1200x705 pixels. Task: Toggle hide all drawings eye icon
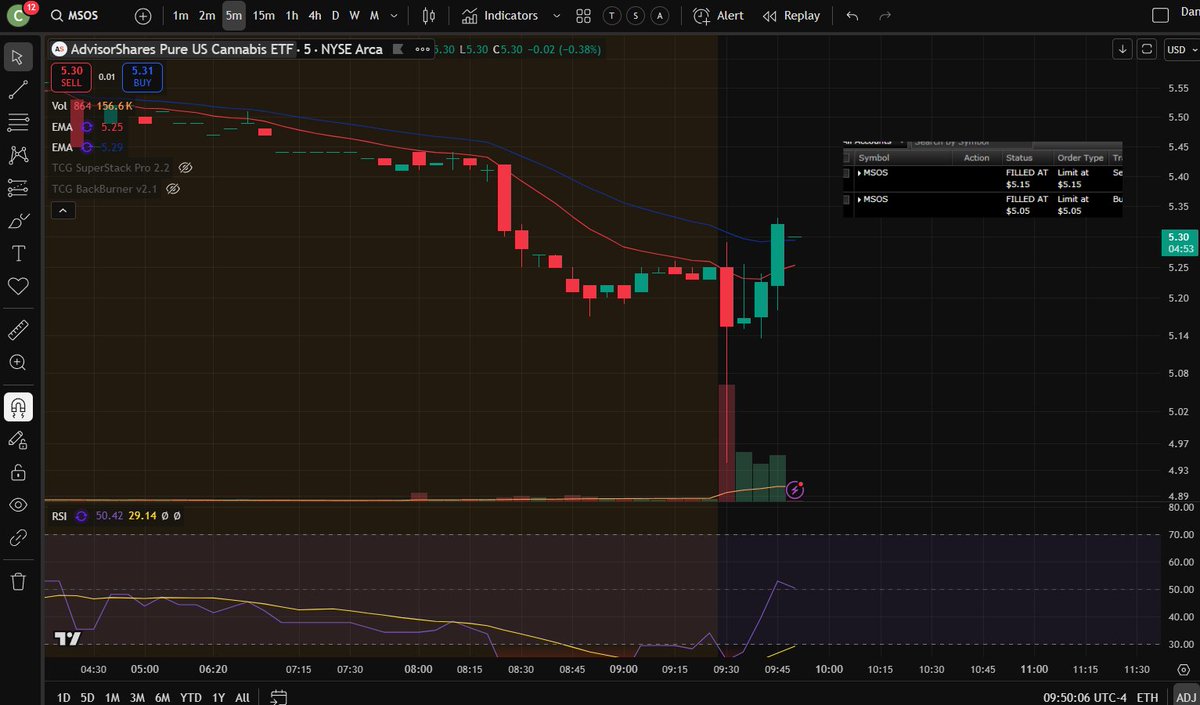click(x=17, y=505)
